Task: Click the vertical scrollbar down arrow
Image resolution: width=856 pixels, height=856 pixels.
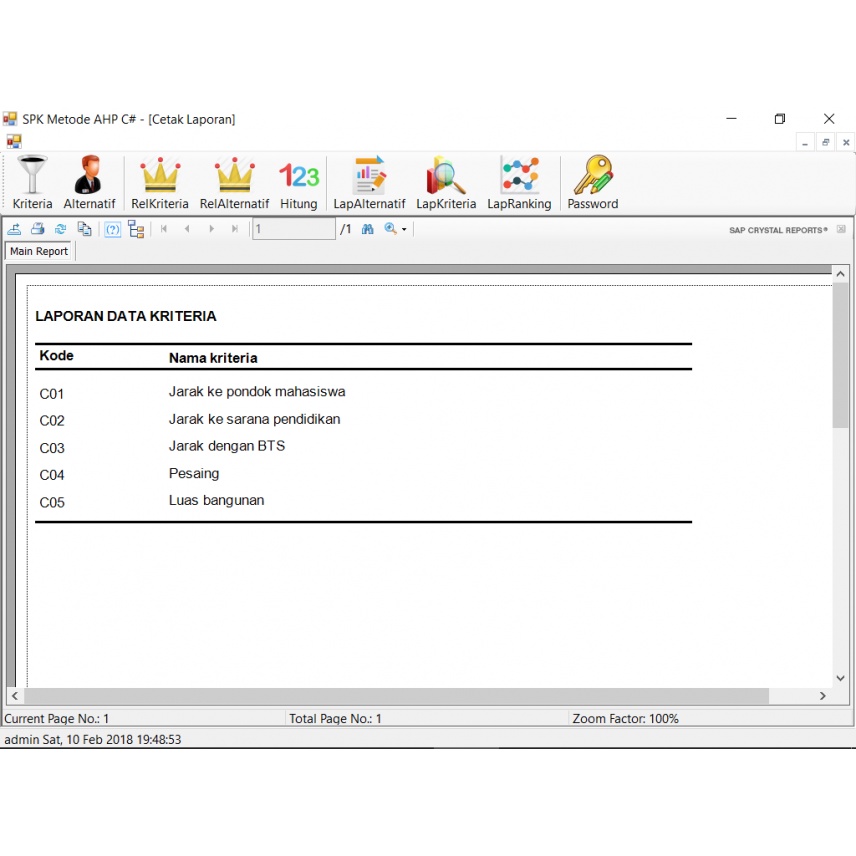Action: click(x=840, y=678)
